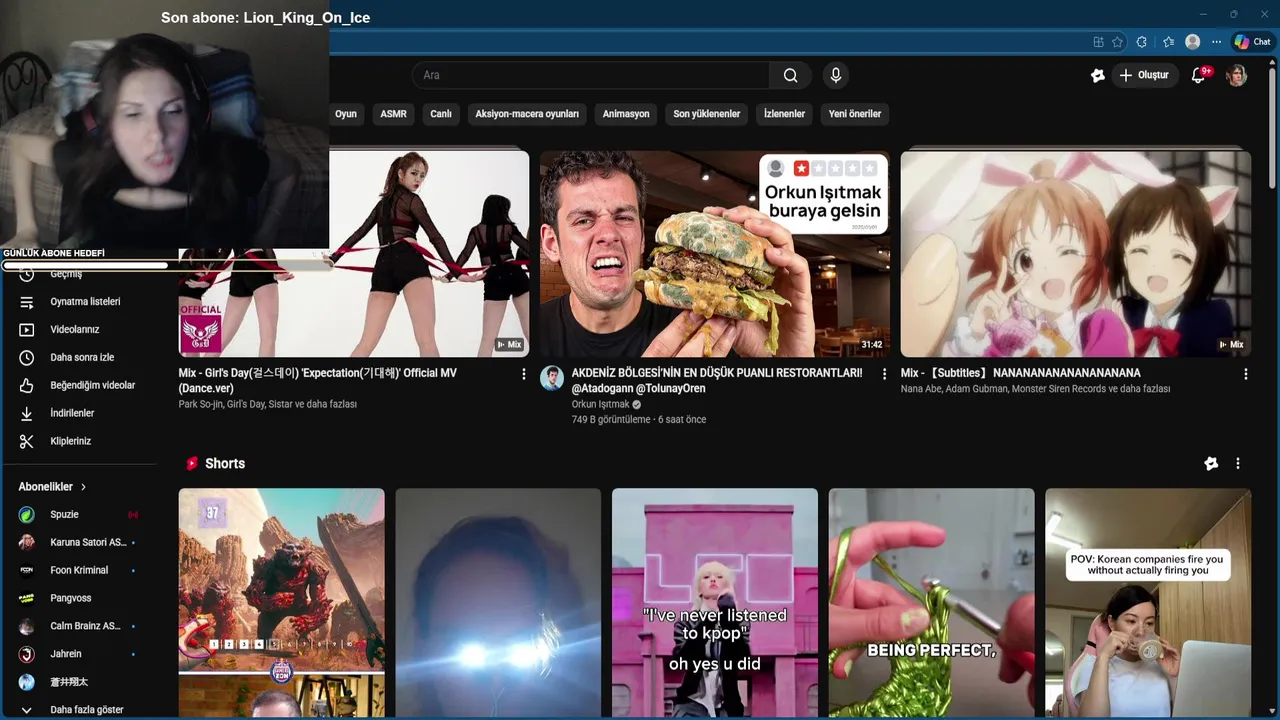Play the glowing eyes Short
Image resolution: width=1280 pixels, height=720 pixels.
[498, 604]
